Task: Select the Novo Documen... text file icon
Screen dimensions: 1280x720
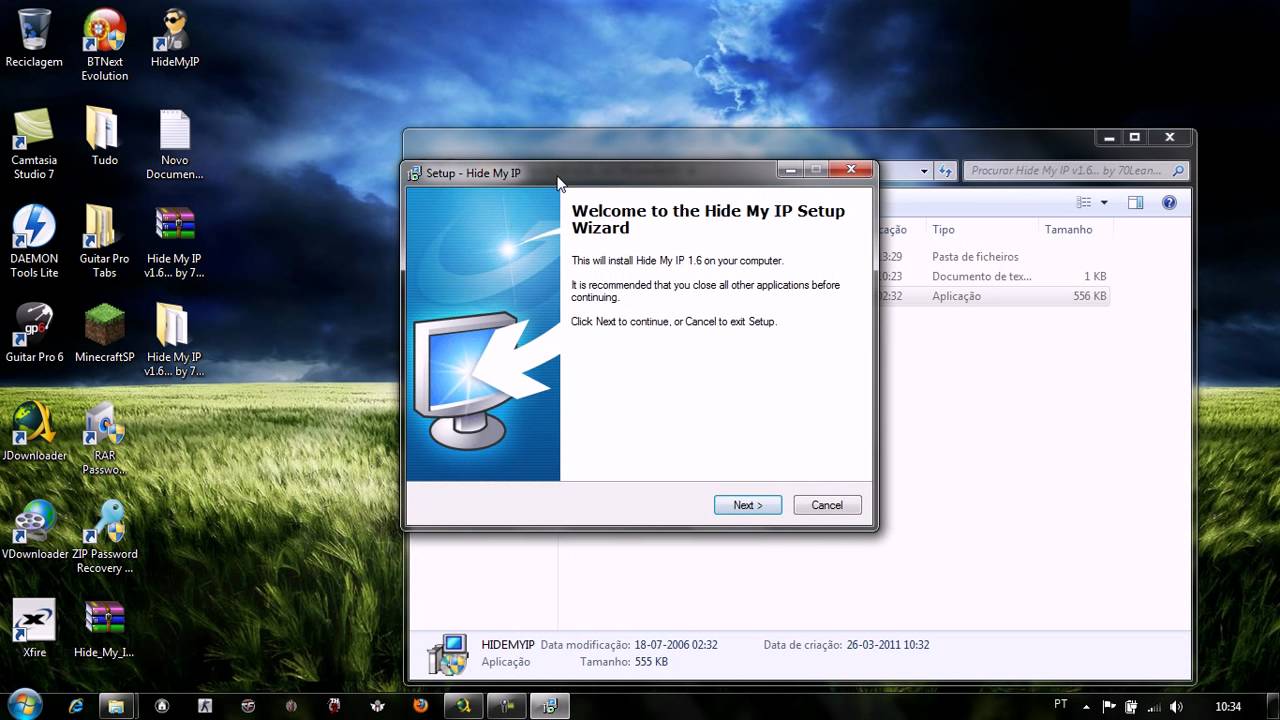Action: [175, 144]
